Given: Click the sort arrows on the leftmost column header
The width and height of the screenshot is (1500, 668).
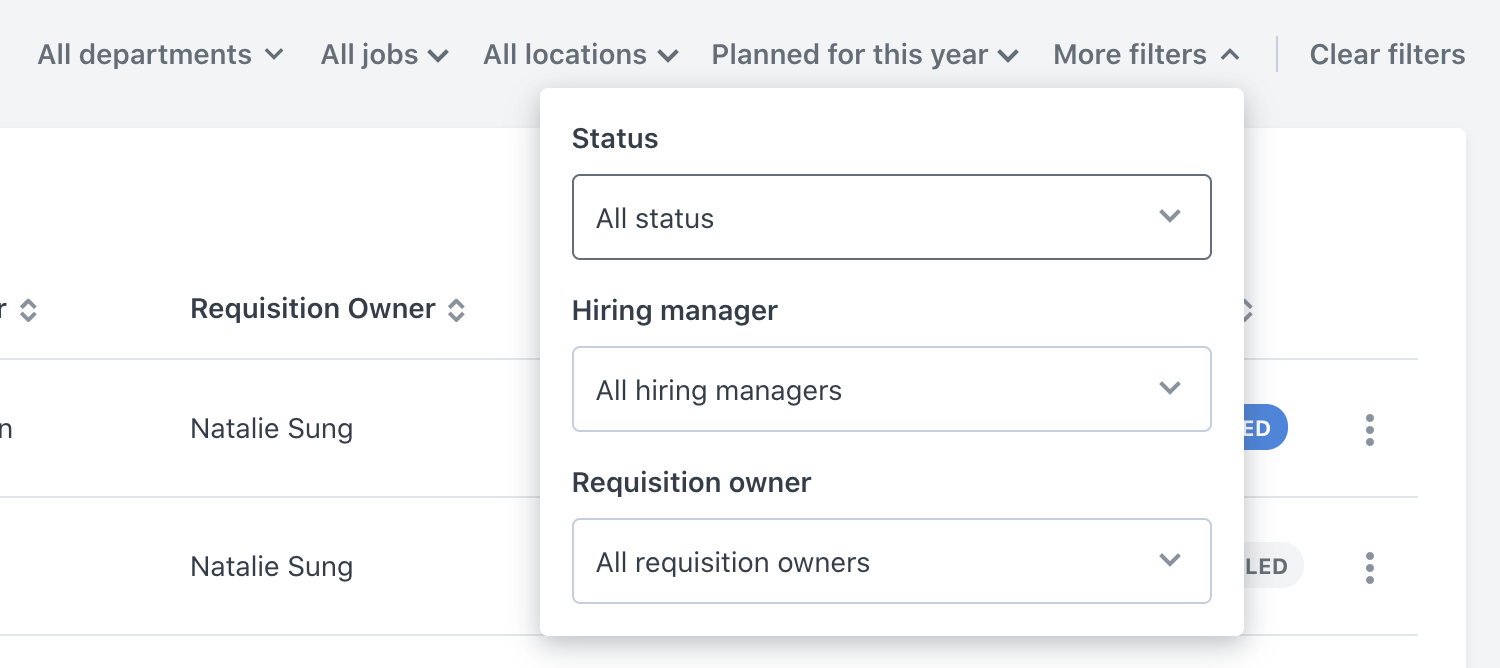Looking at the screenshot, I should (x=28, y=310).
